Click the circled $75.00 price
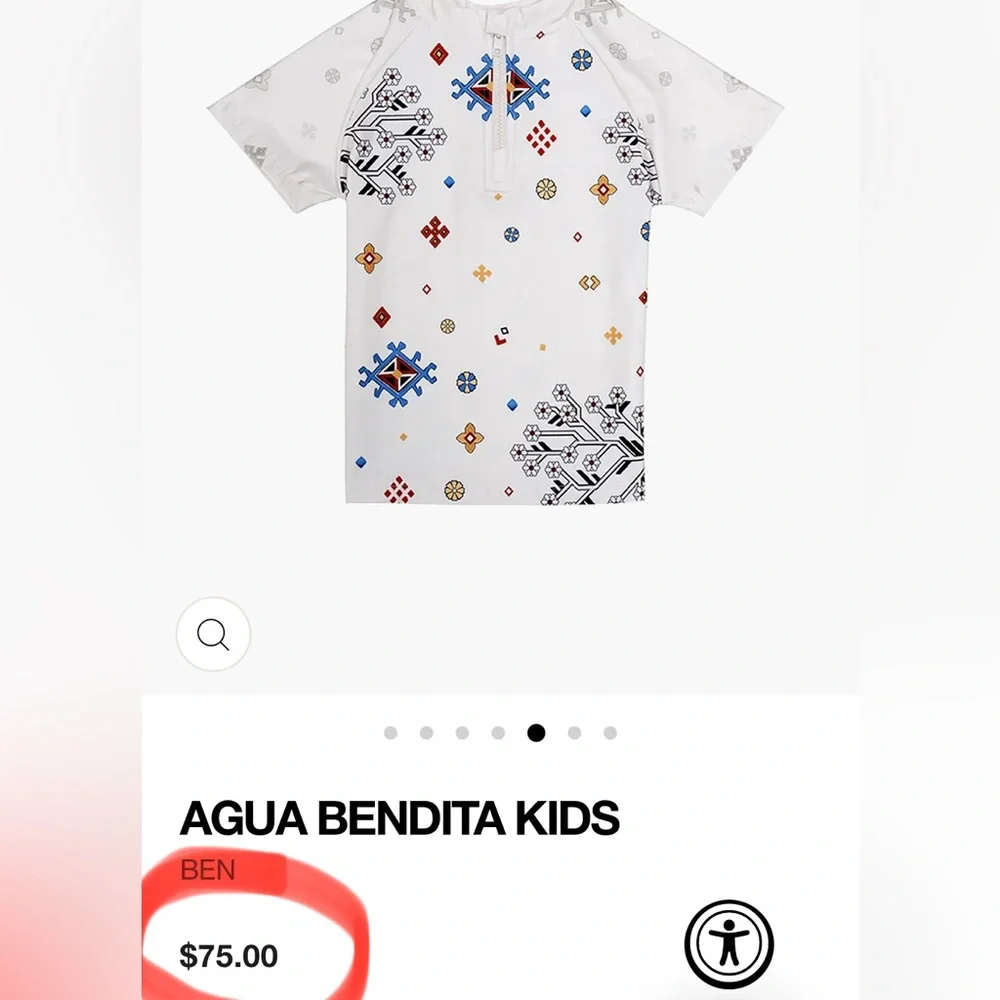 (229, 956)
